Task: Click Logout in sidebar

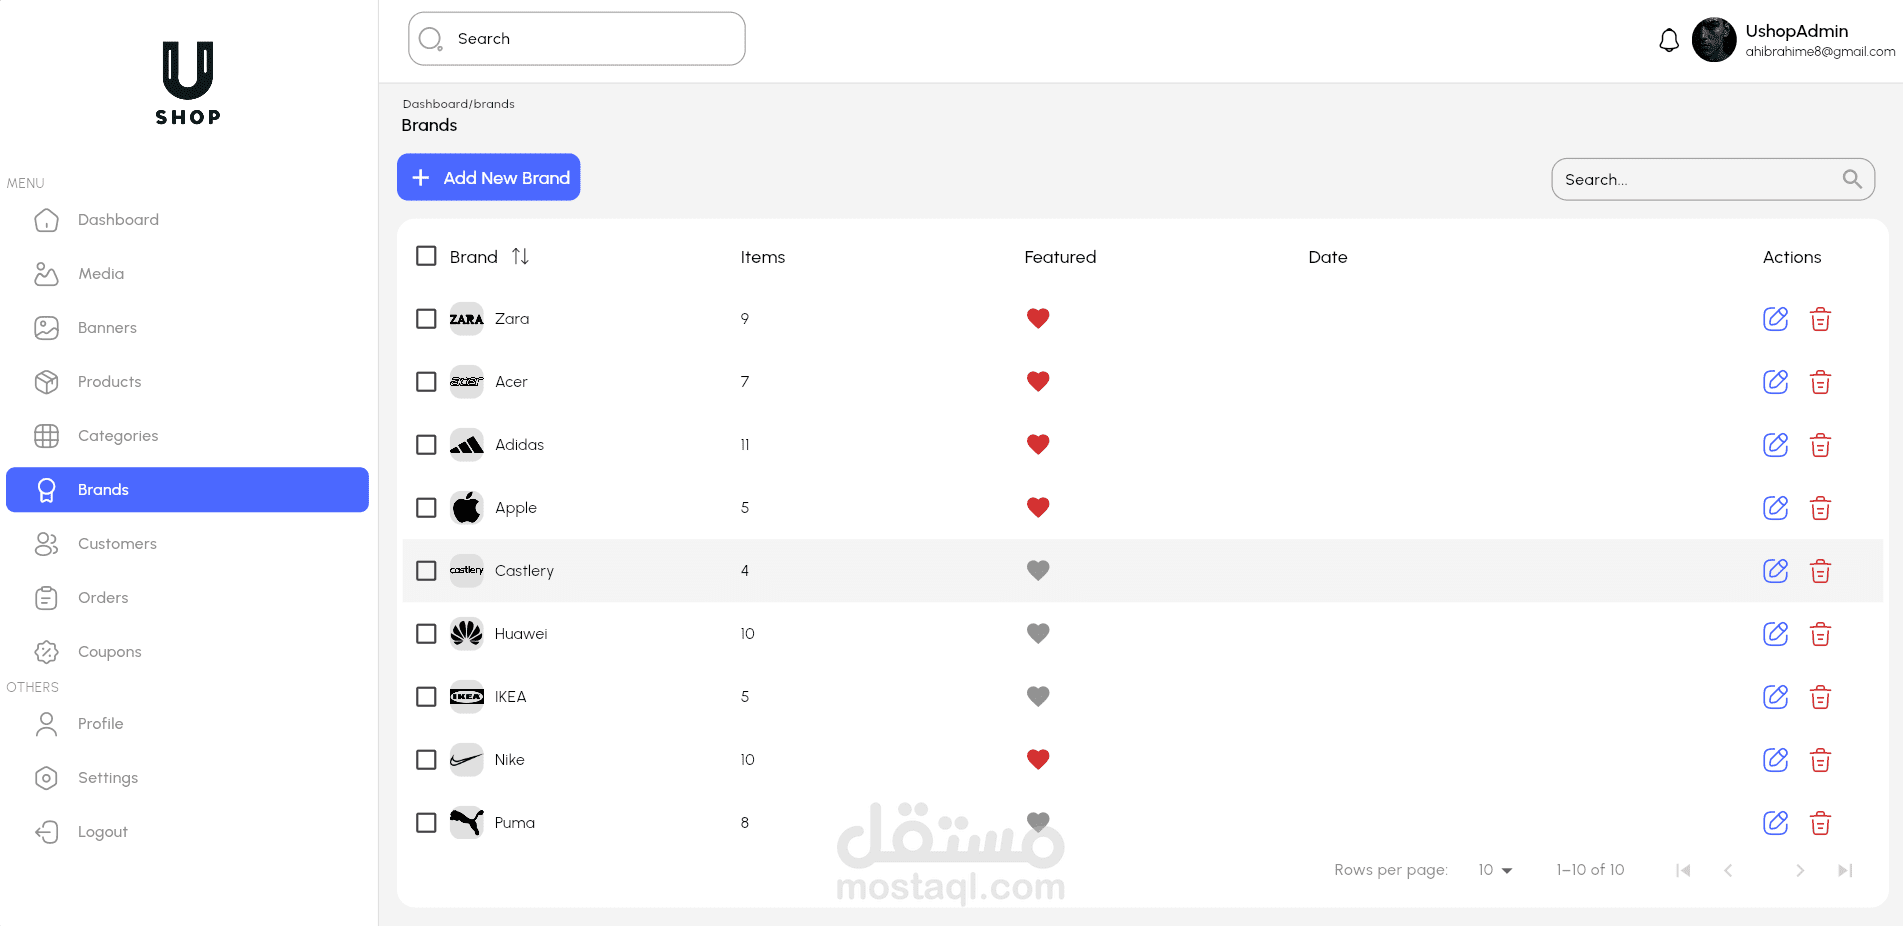Action: (187, 832)
